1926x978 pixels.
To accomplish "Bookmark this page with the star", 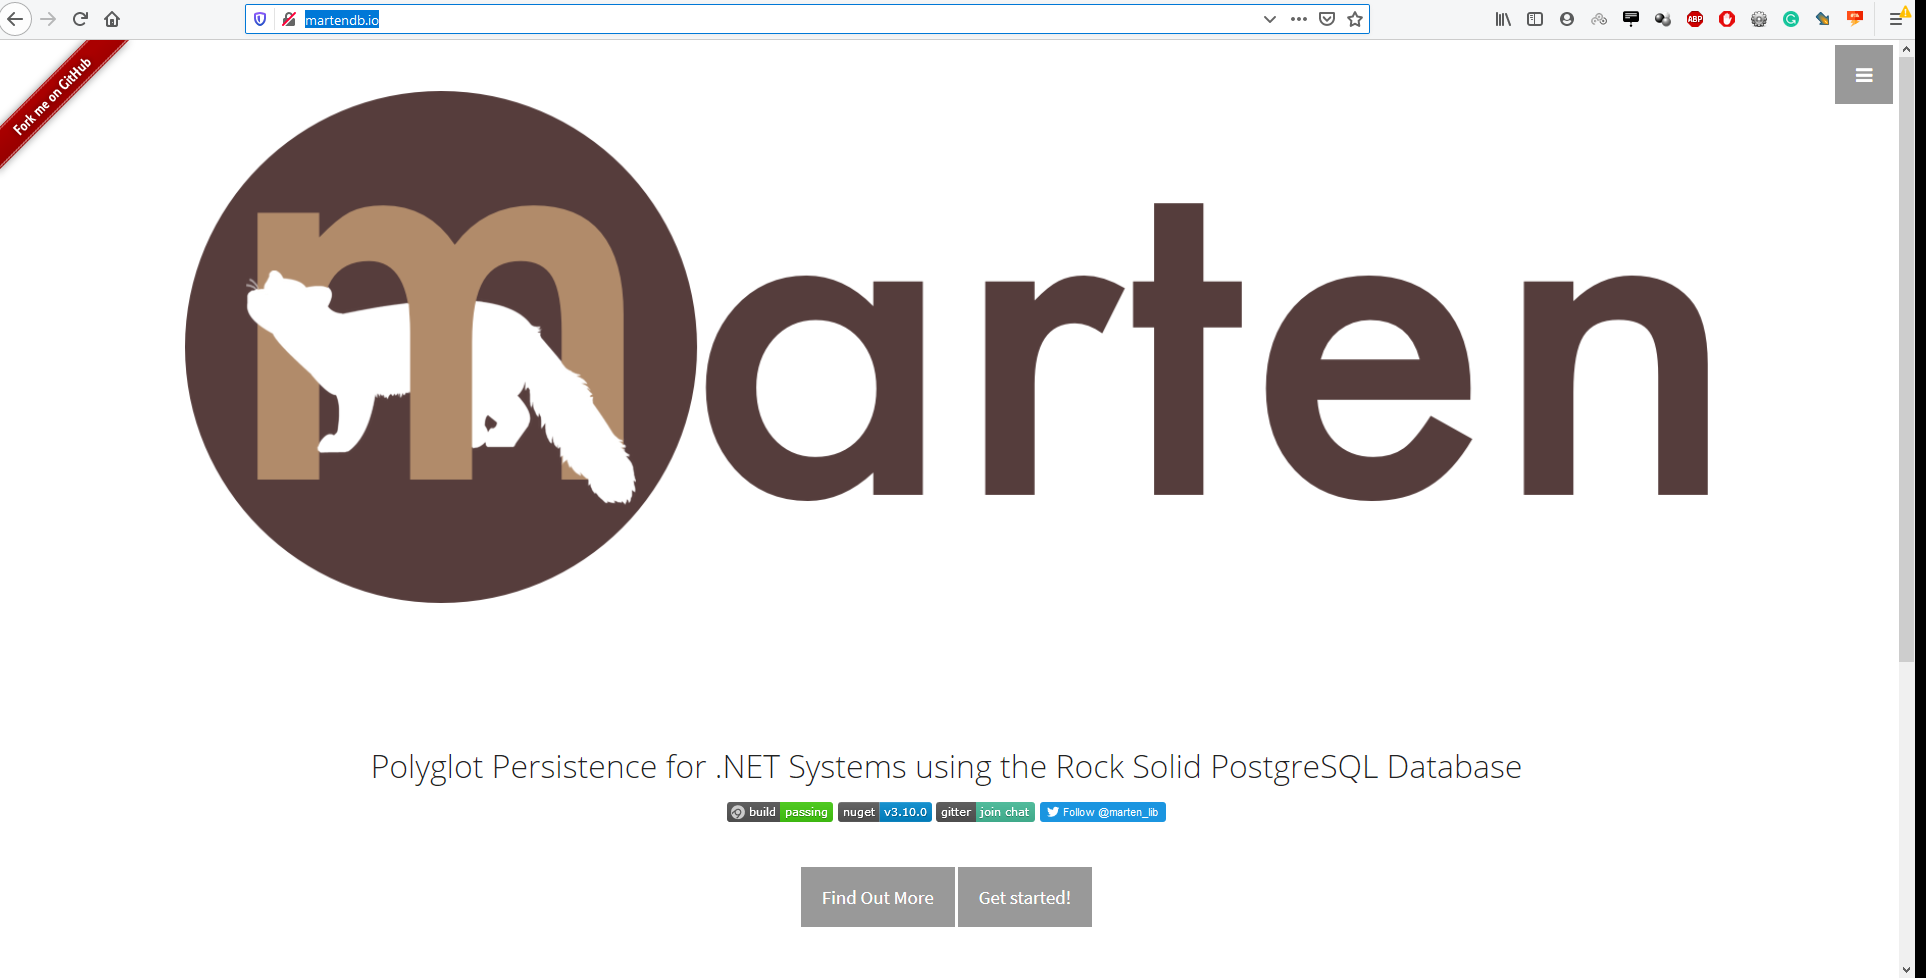I will pos(1355,19).
